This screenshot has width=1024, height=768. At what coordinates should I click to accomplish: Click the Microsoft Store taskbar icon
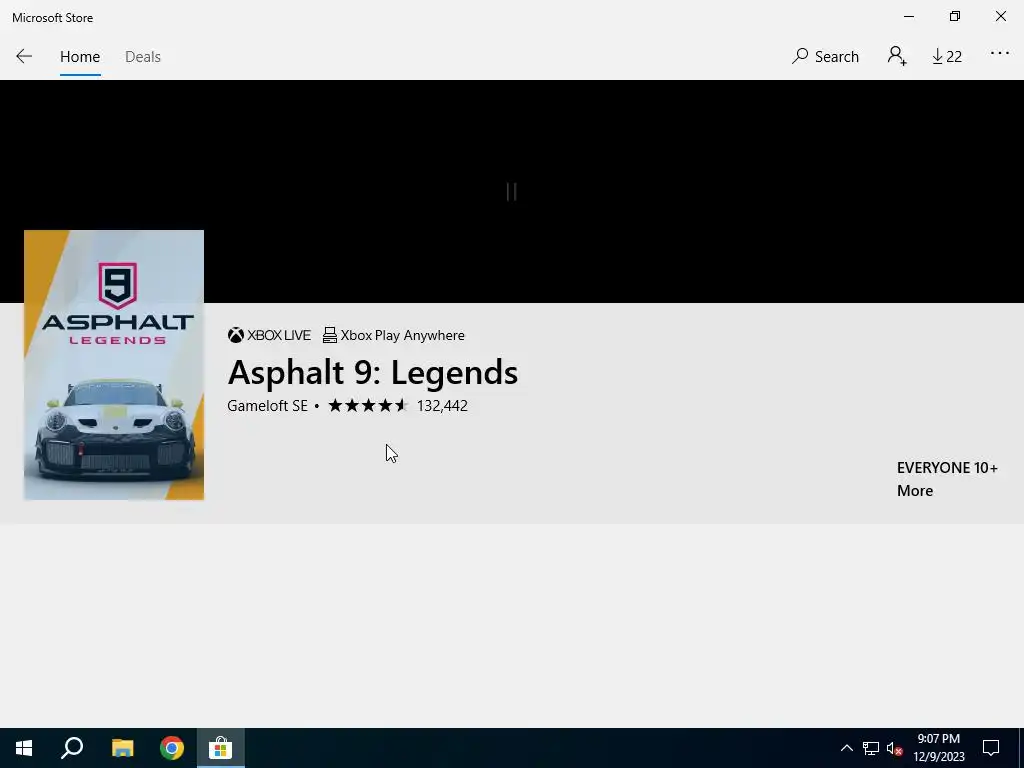(221, 748)
